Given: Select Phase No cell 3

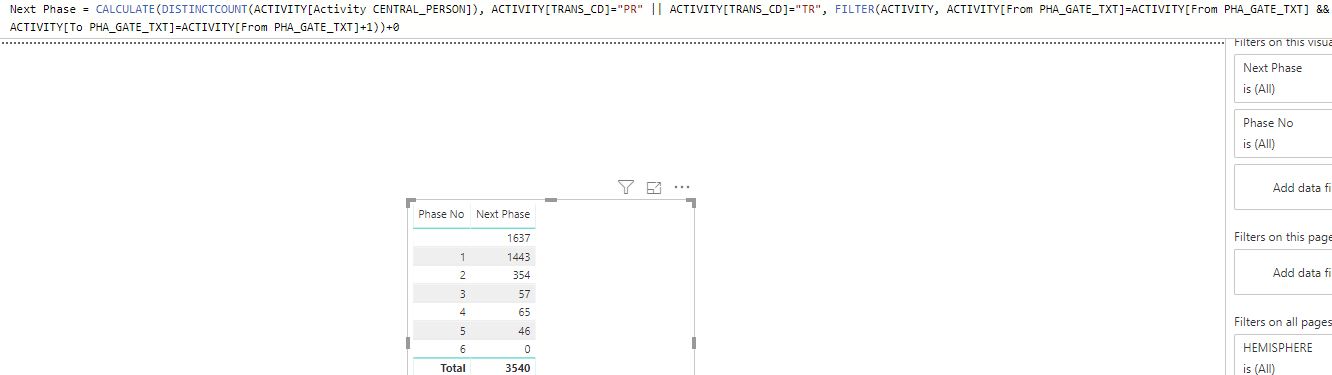Looking at the screenshot, I should coord(462,293).
